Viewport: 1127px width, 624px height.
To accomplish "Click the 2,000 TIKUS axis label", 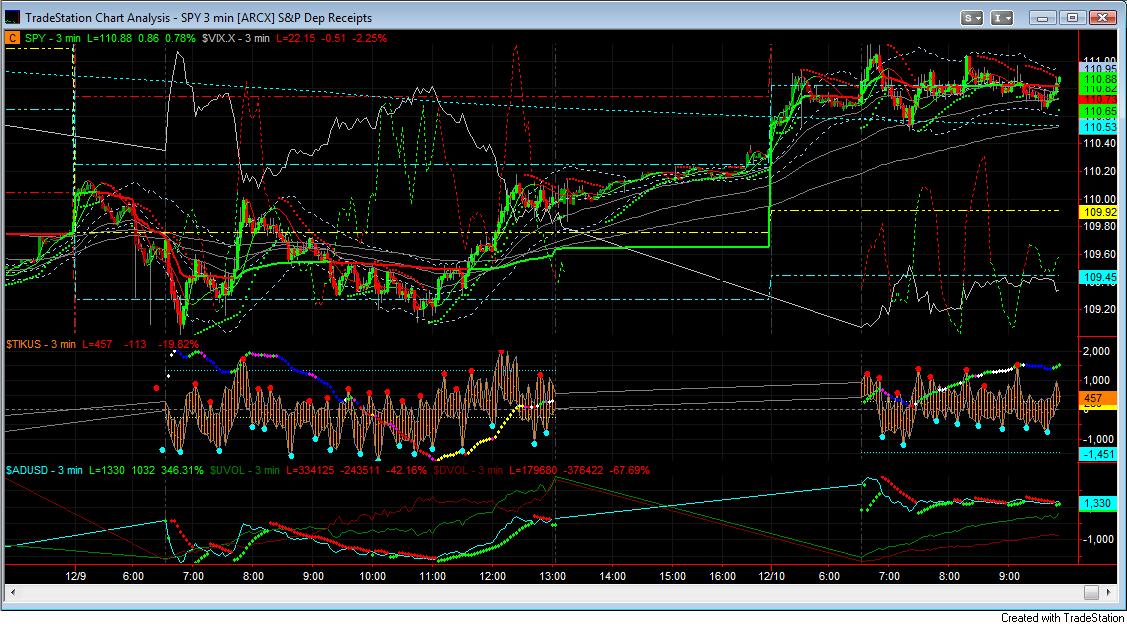I will click(x=1098, y=351).
